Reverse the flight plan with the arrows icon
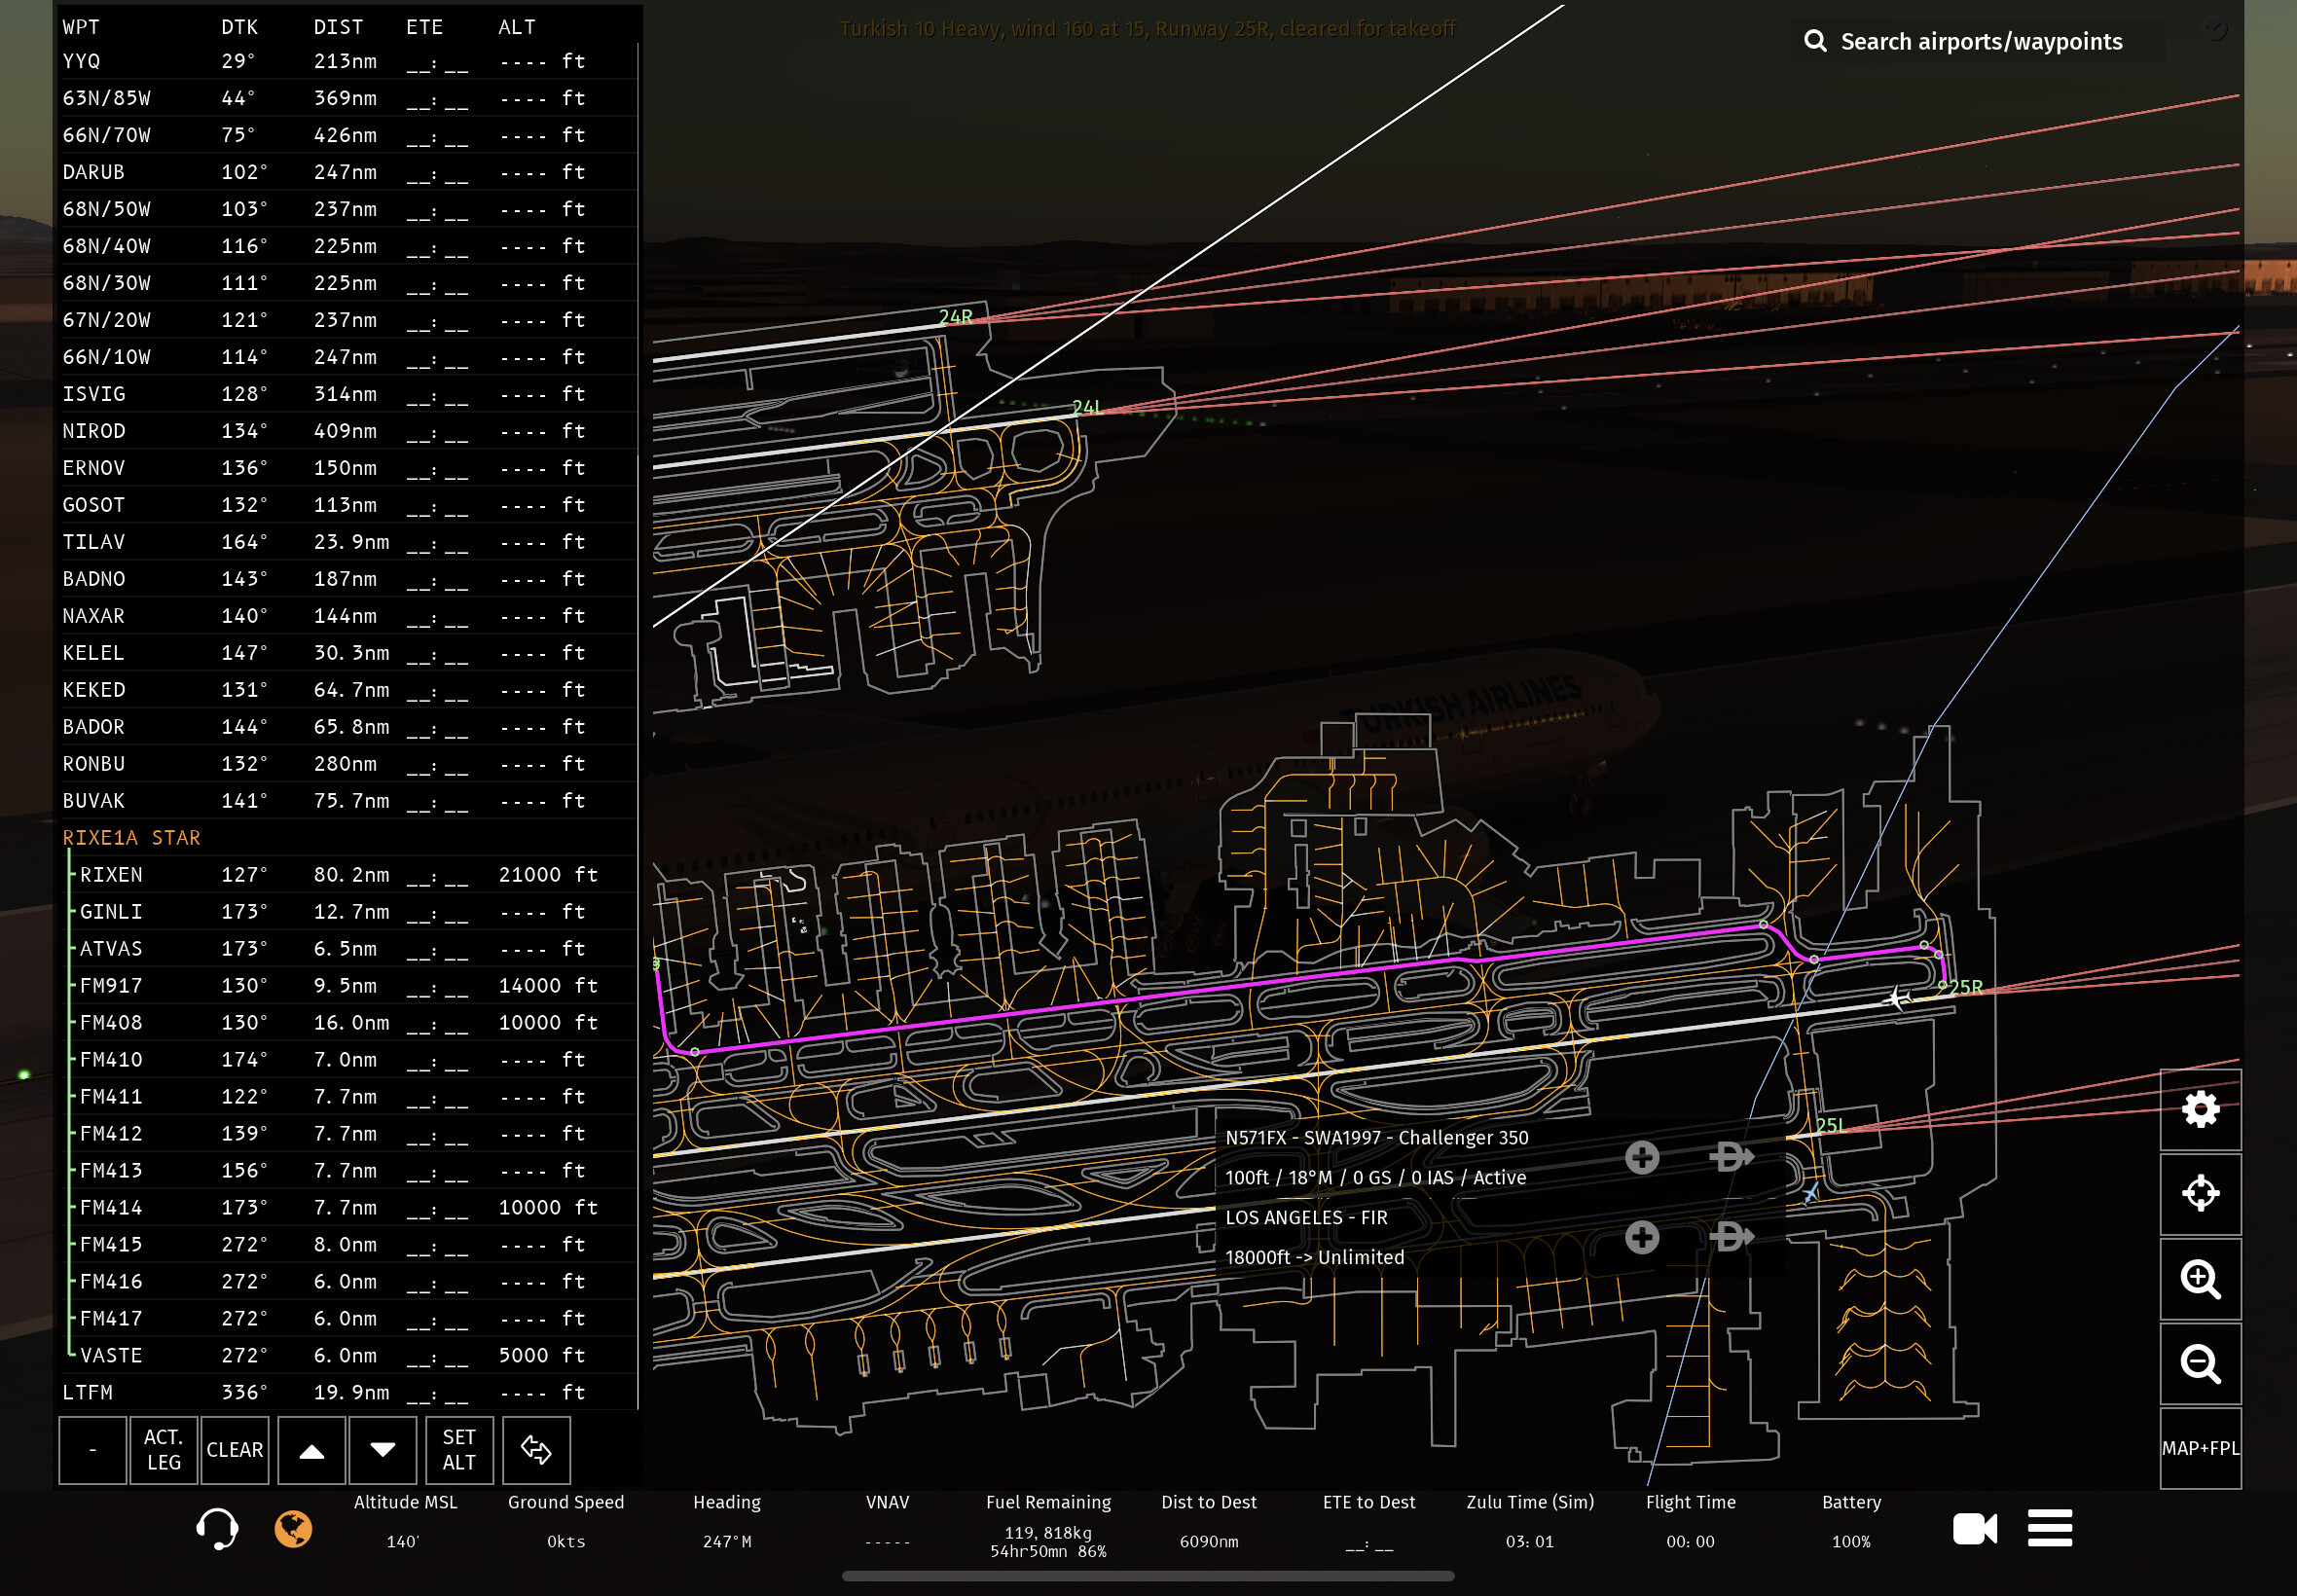 [x=536, y=1450]
